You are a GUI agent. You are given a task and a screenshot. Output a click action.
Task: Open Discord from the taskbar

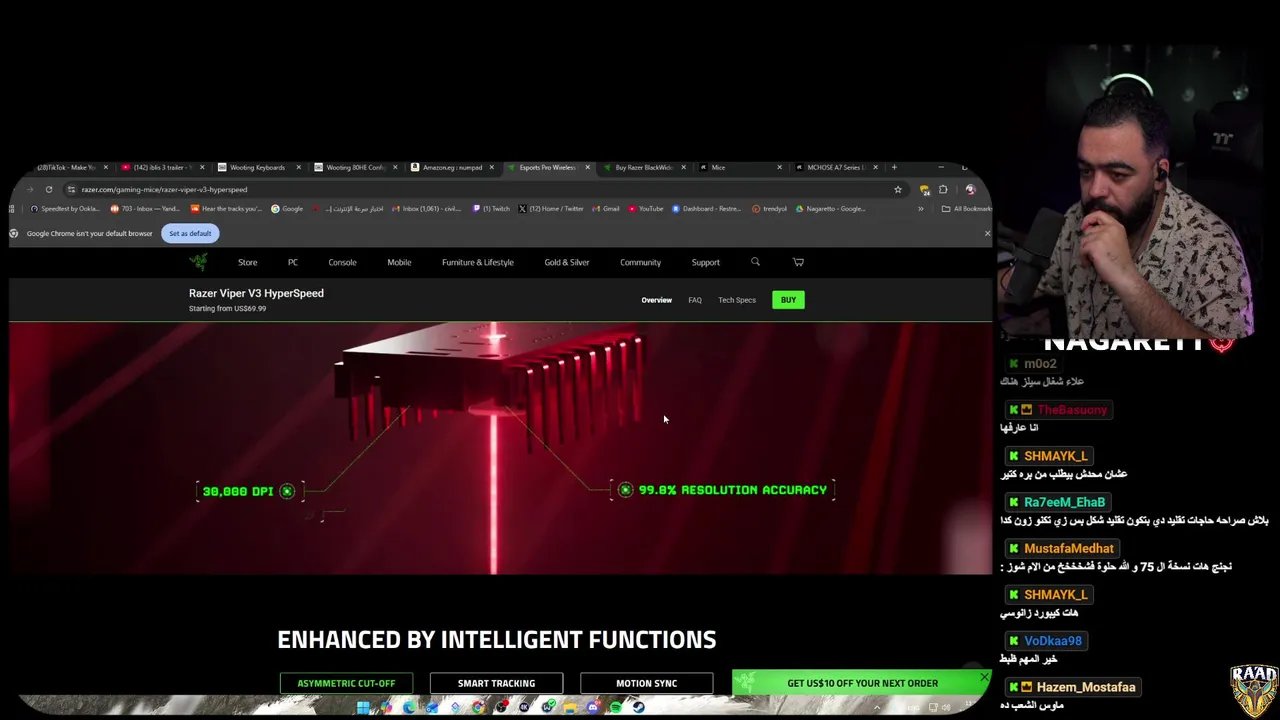tap(593, 707)
